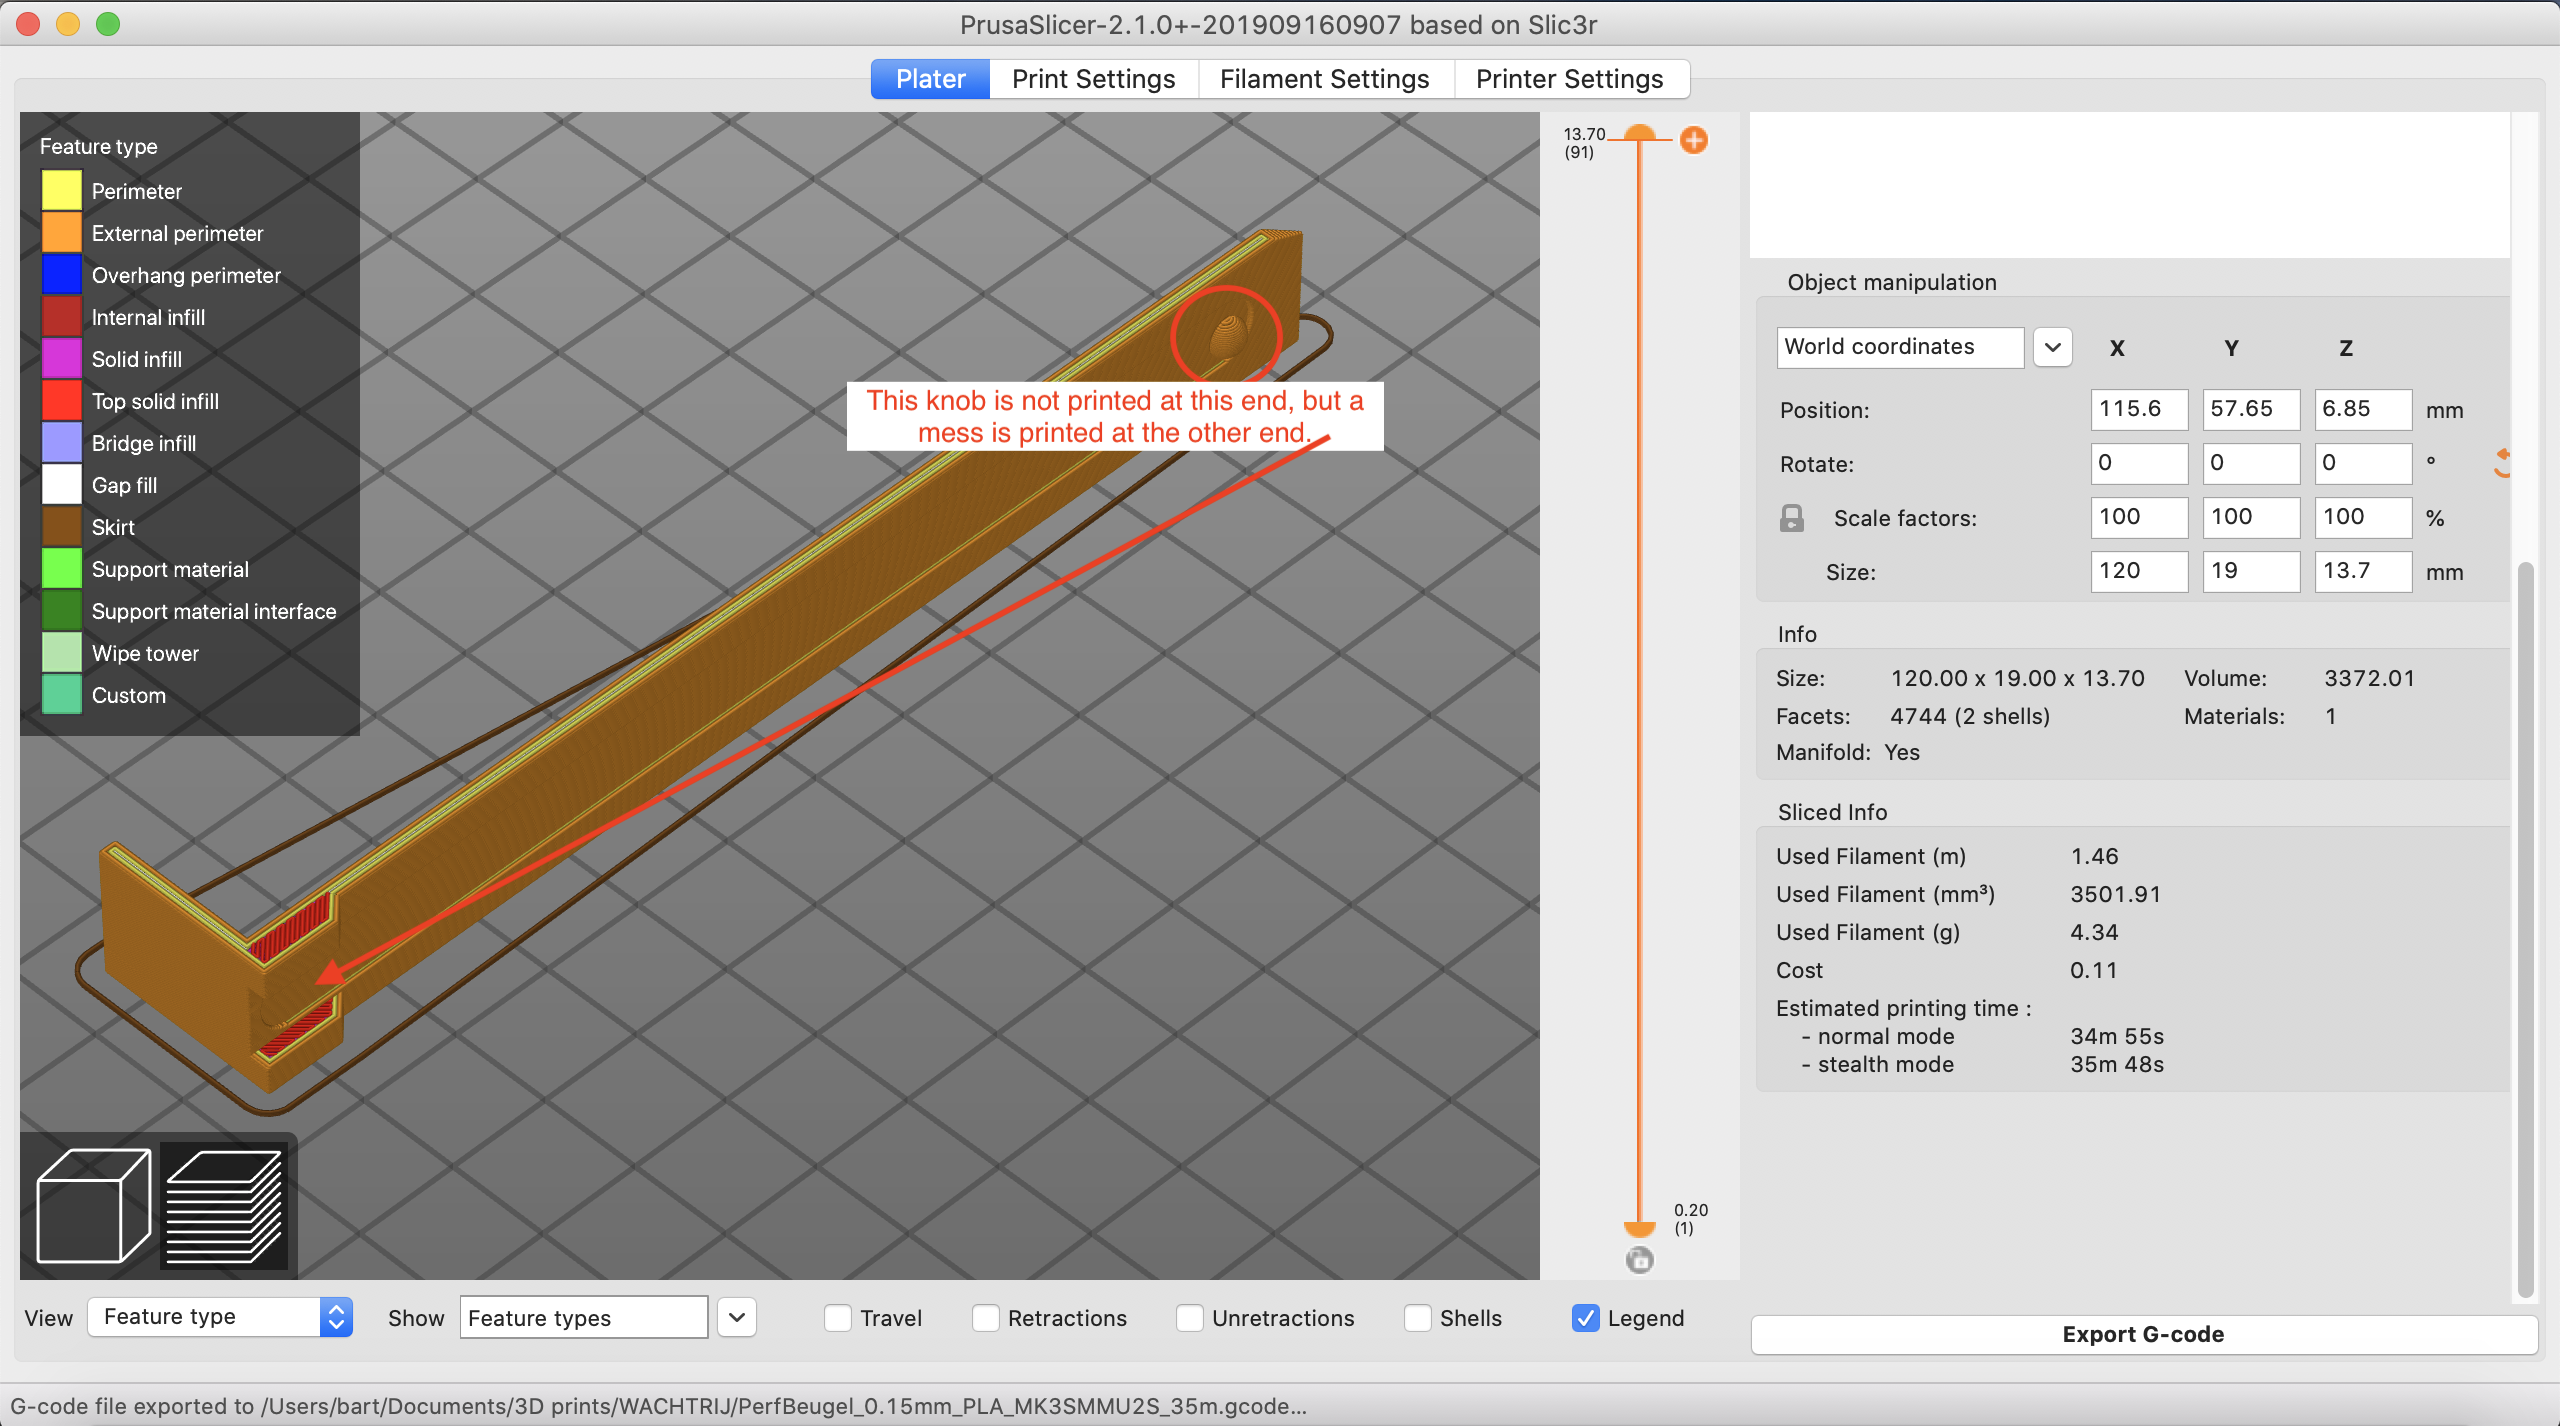The image size is (2560, 1426).
Task: Click the Position Y field showing 57.65
Action: point(2251,409)
